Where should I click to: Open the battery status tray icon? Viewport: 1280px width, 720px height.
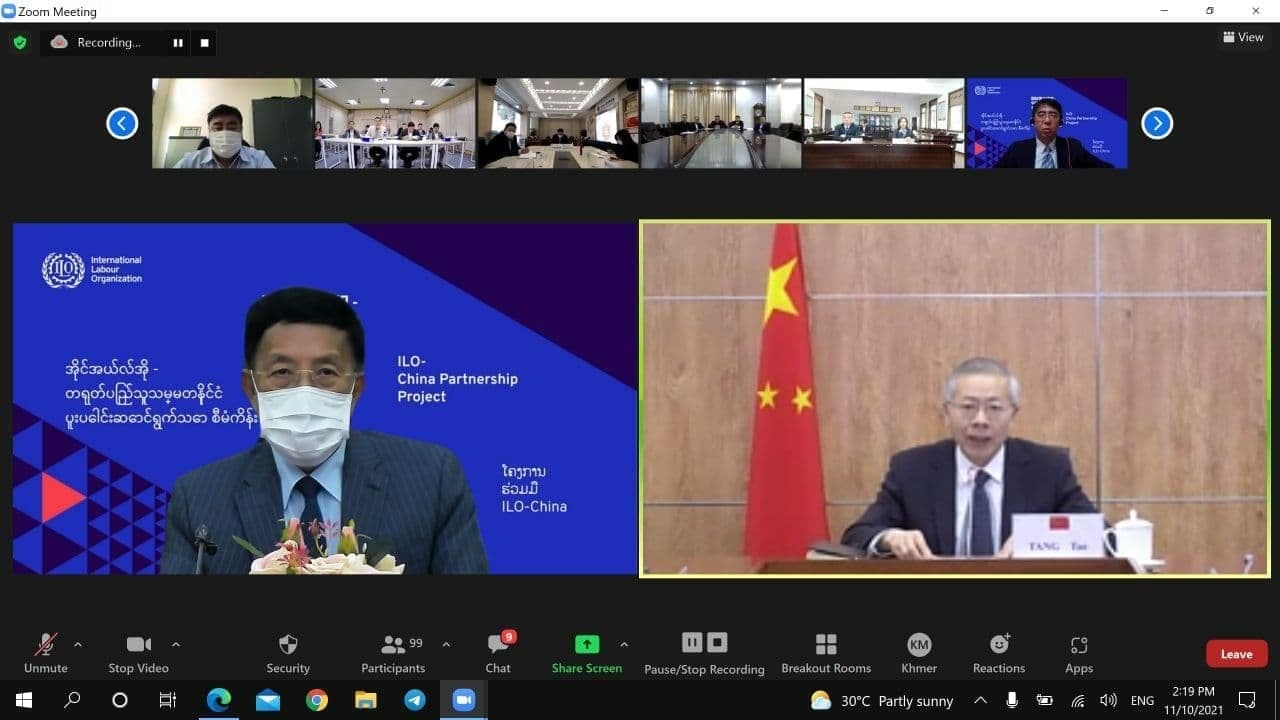(1044, 700)
